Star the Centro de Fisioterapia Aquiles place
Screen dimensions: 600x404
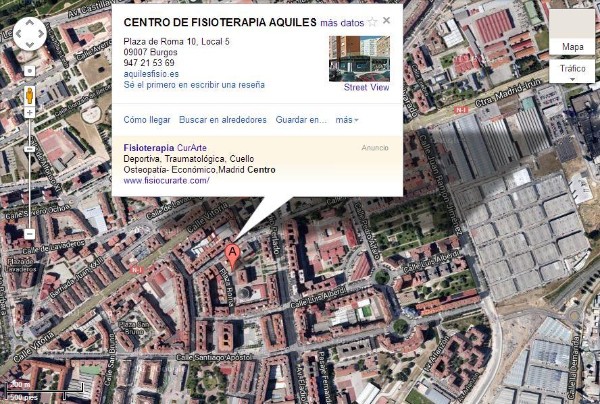pyautogui.click(x=372, y=22)
